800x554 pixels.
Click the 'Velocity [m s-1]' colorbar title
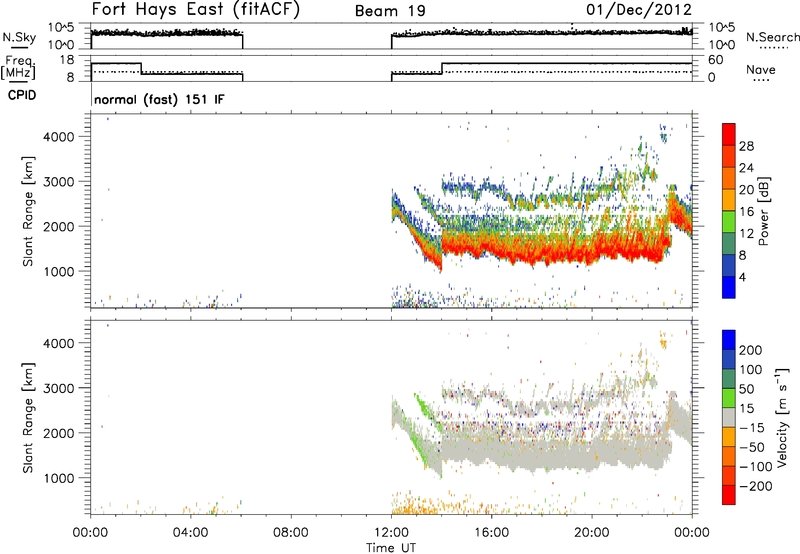782,417
